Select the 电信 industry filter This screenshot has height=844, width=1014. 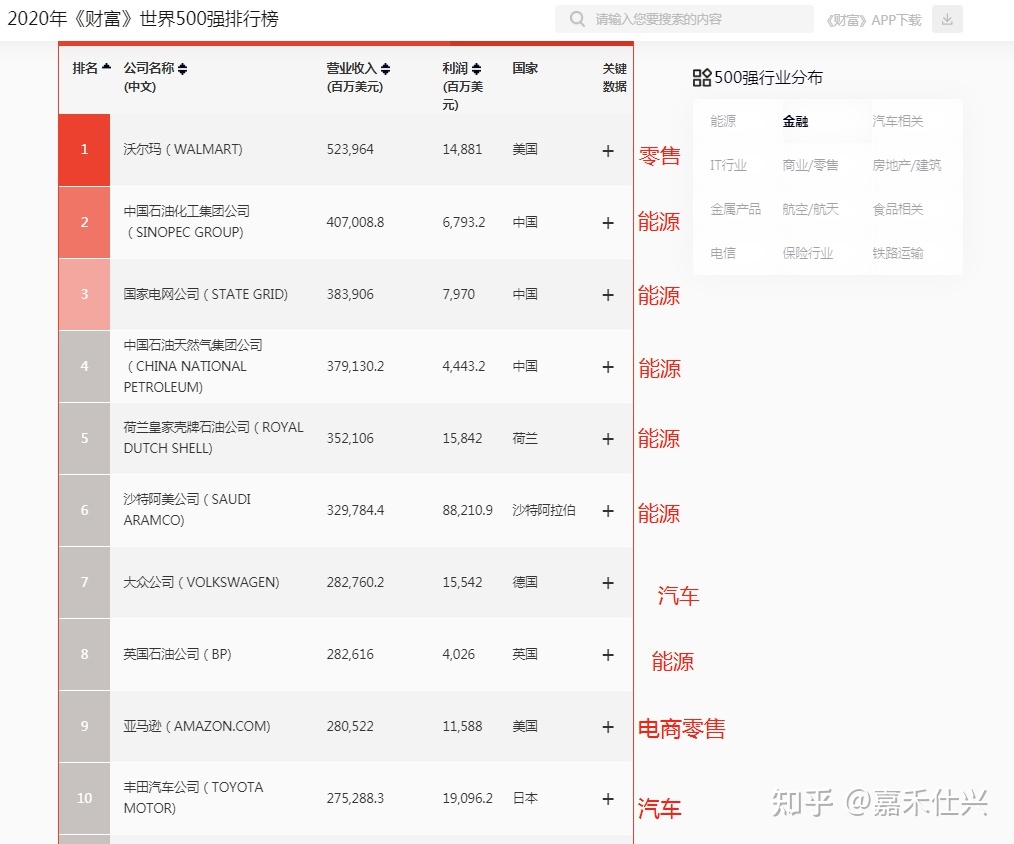tap(723, 253)
